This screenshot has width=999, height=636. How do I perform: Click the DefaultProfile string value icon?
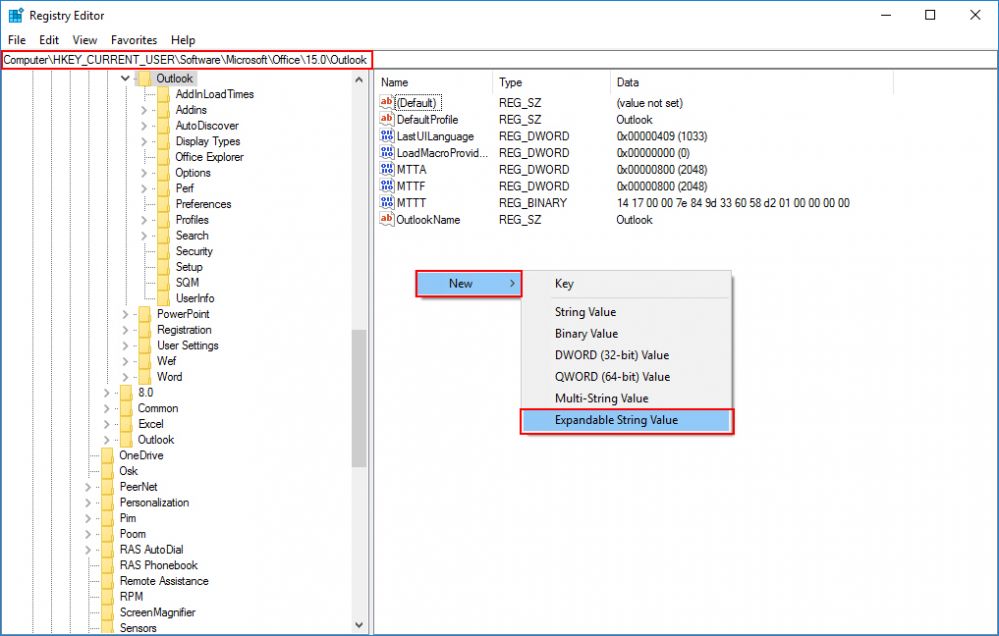(x=386, y=119)
